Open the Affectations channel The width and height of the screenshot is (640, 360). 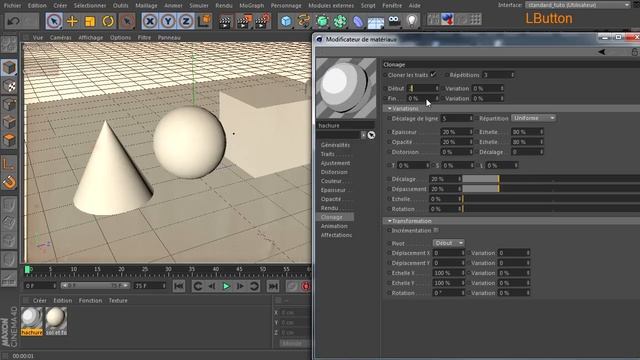(x=336, y=235)
